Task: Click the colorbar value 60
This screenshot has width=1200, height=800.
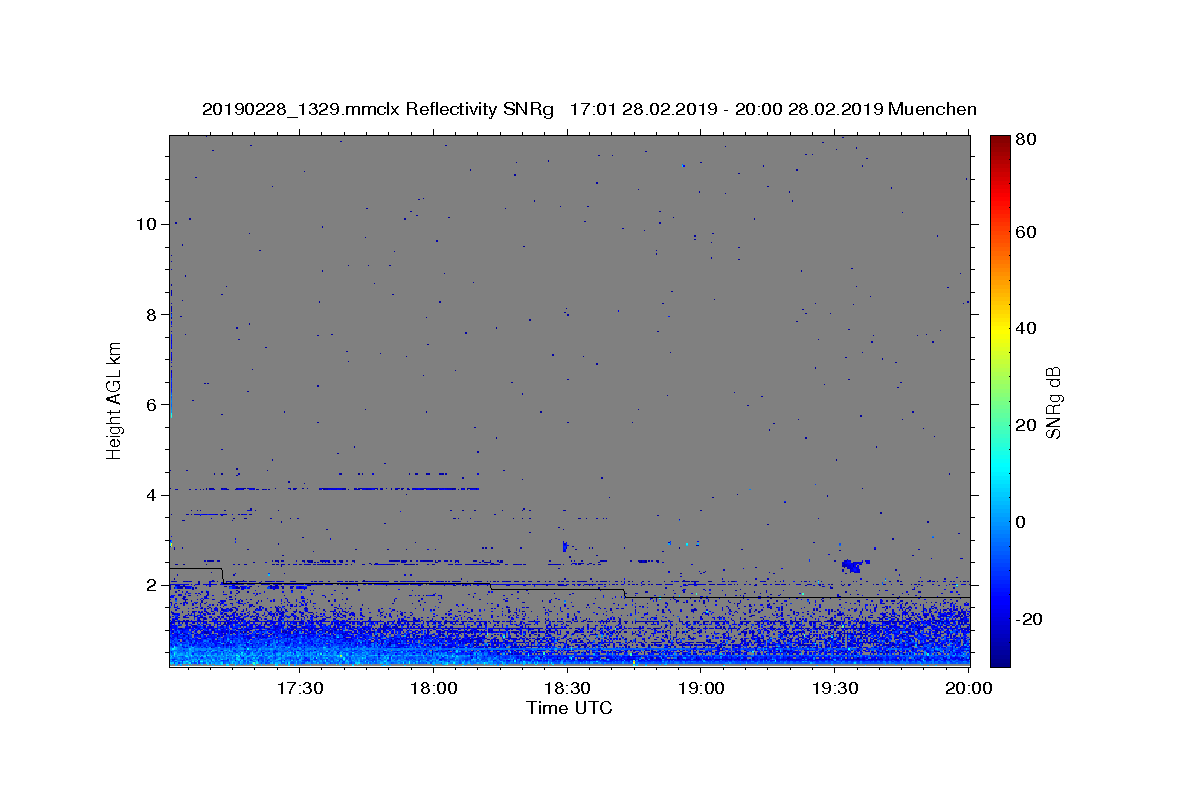Action: 1028,232
